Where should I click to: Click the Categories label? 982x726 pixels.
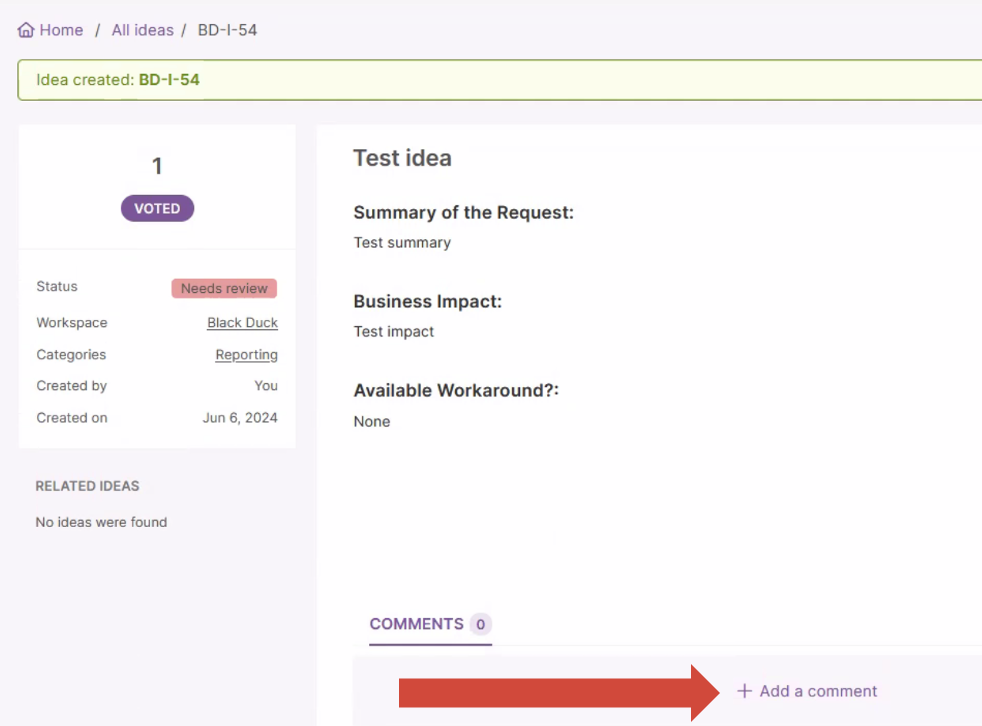tap(71, 355)
